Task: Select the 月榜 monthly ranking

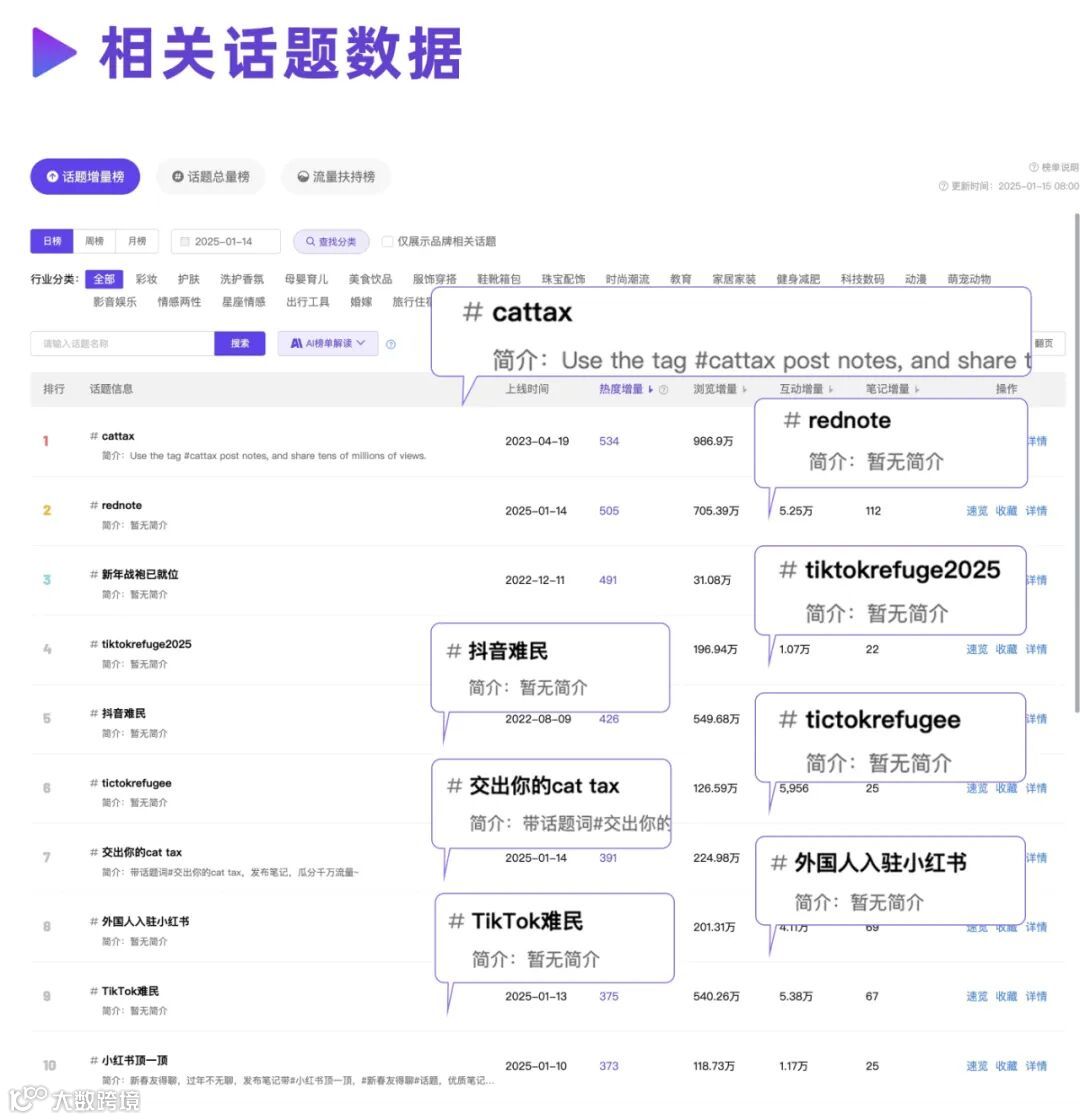Action: tap(137, 241)
